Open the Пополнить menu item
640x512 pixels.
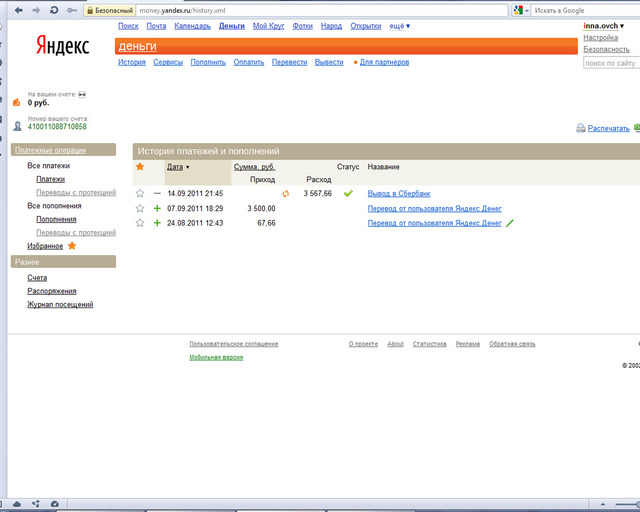tap(208, 62)
